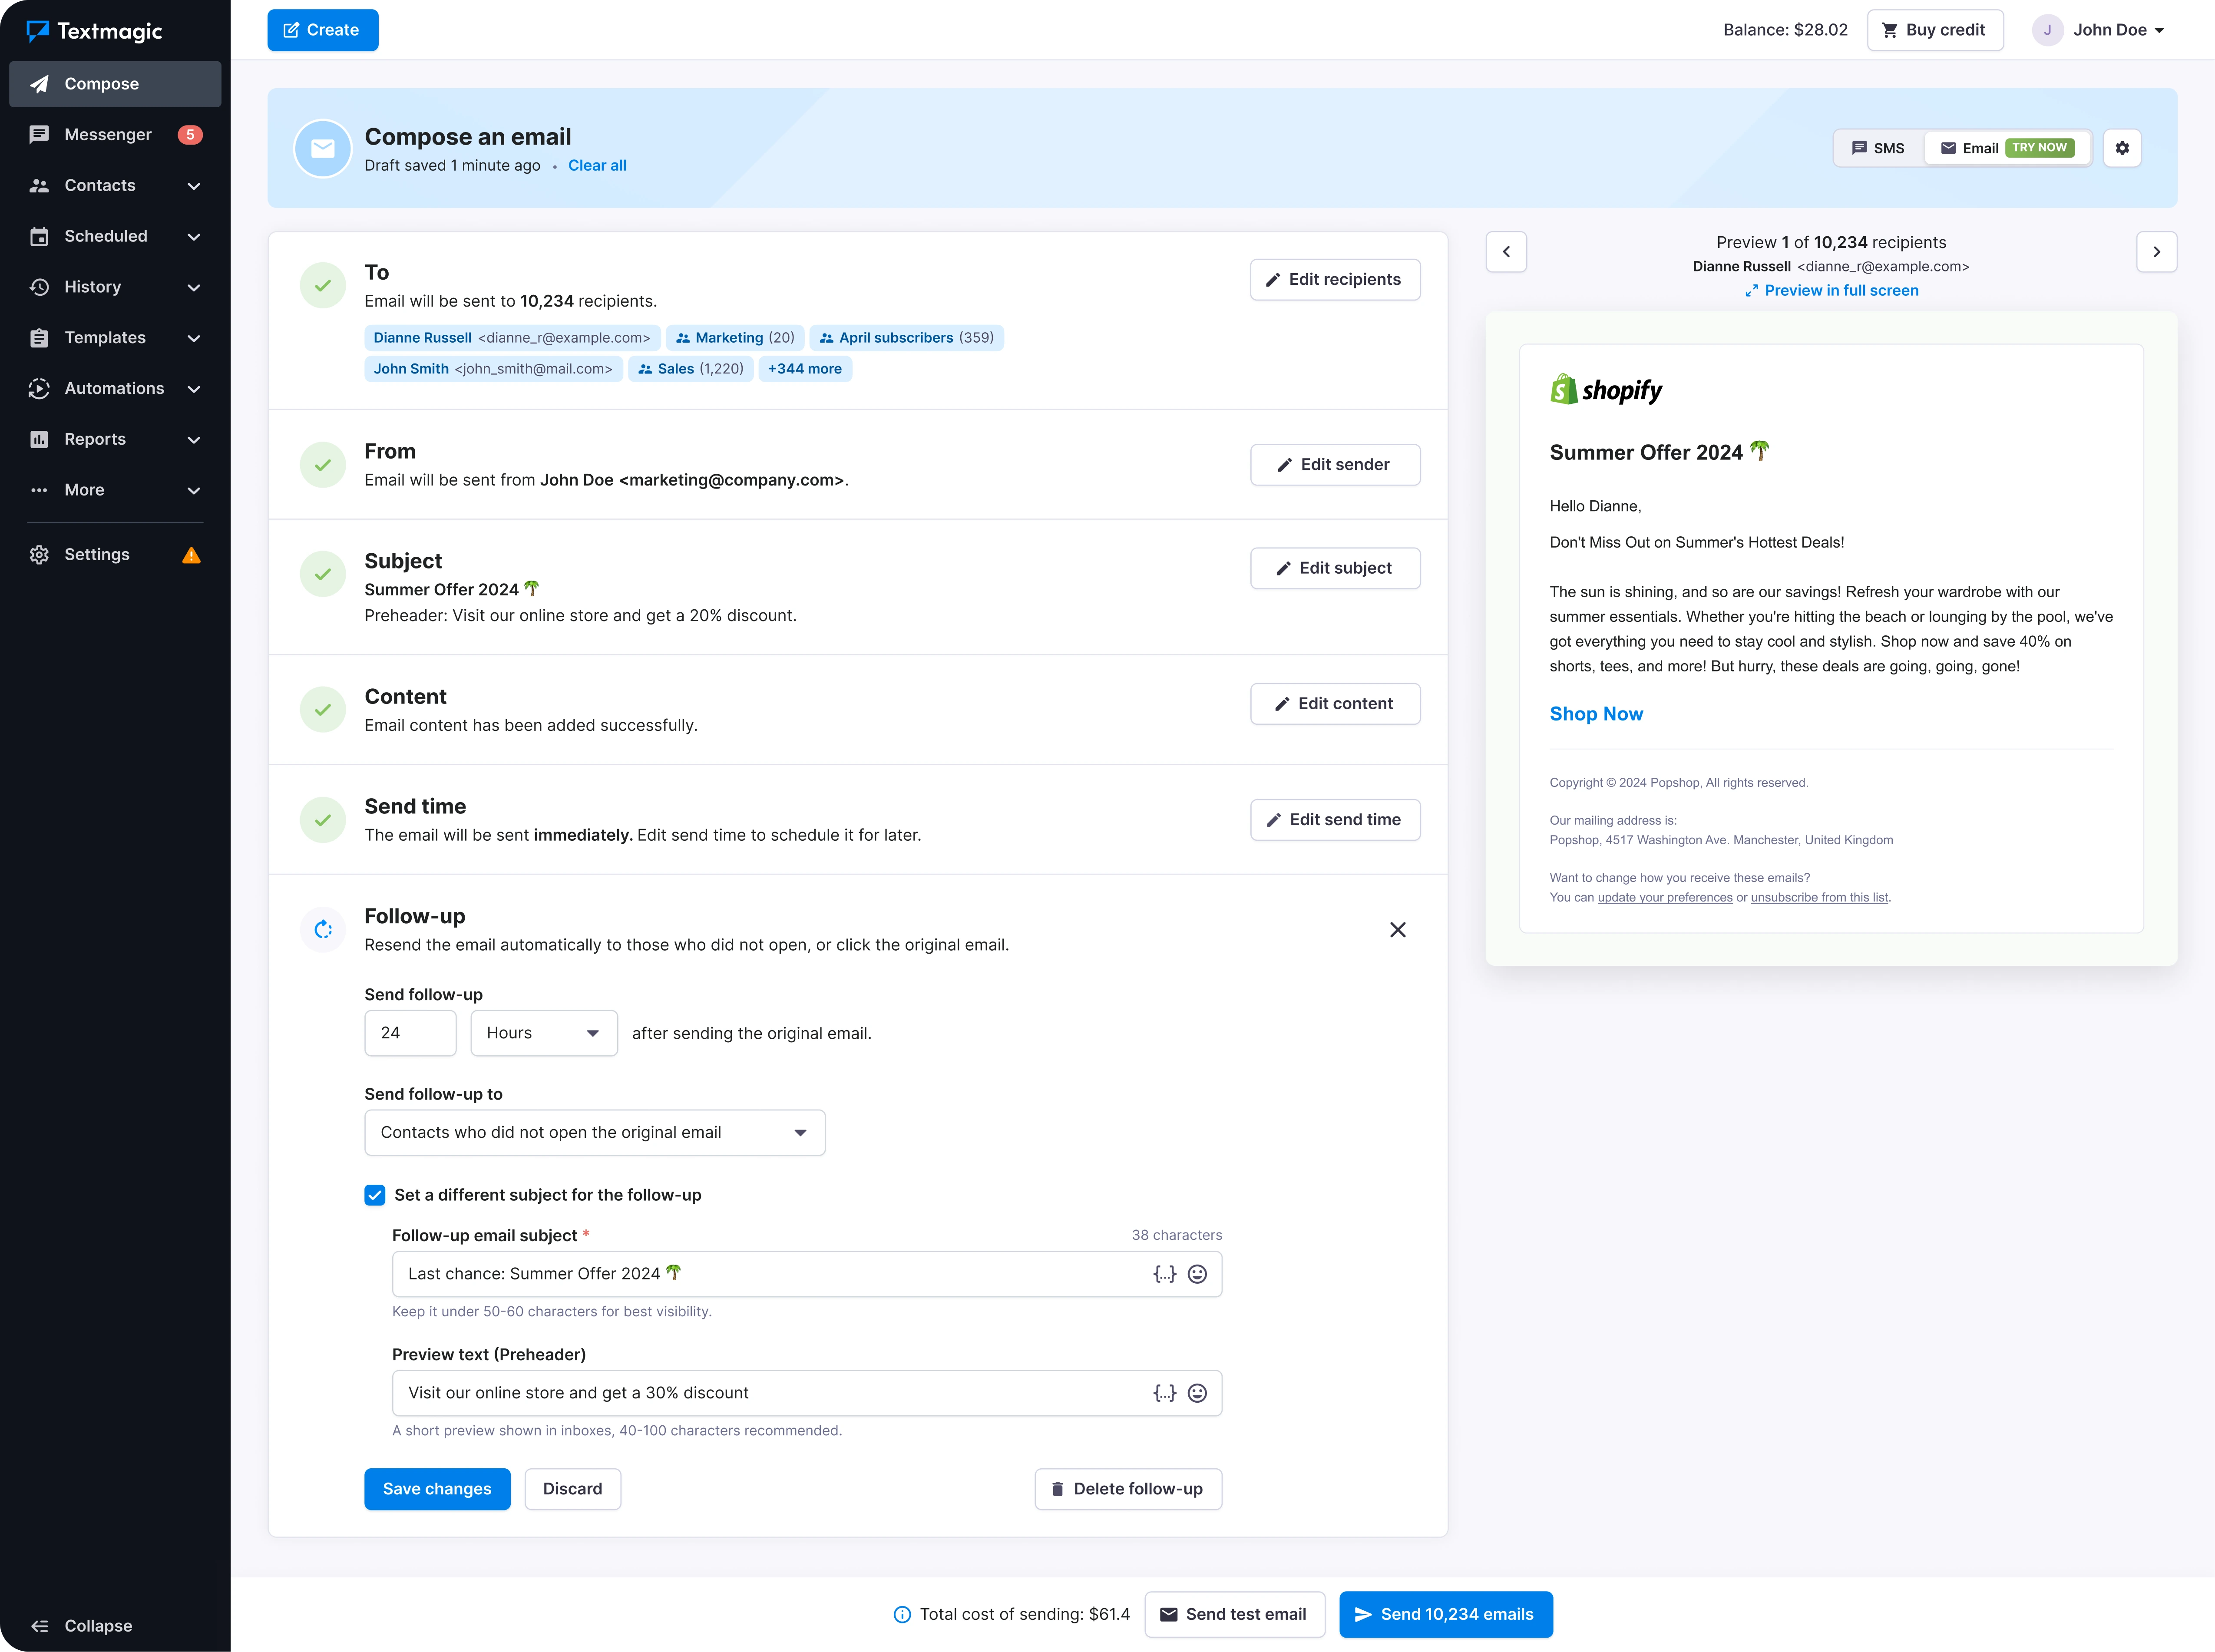Click the 24 follow-up delay field
2215x1652 pixels.
pos(411,1033)
